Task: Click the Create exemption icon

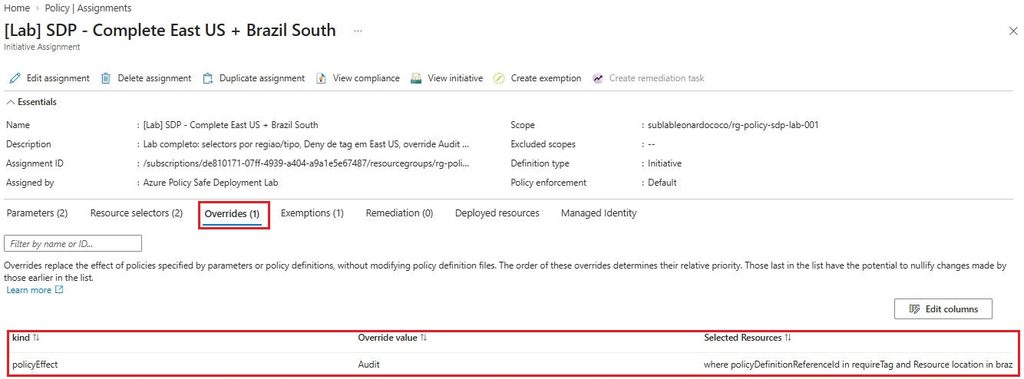Action: (499, 78)
